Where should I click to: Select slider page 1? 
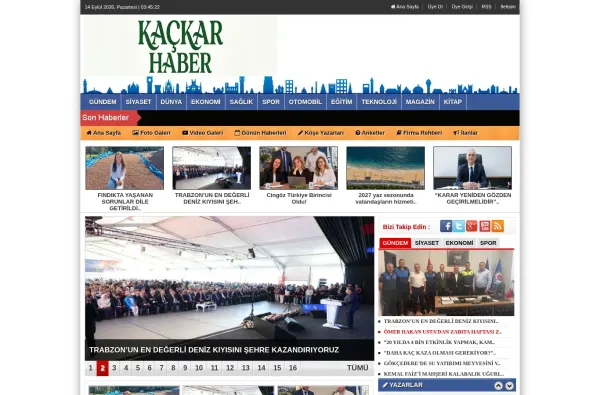coord(91,368)
